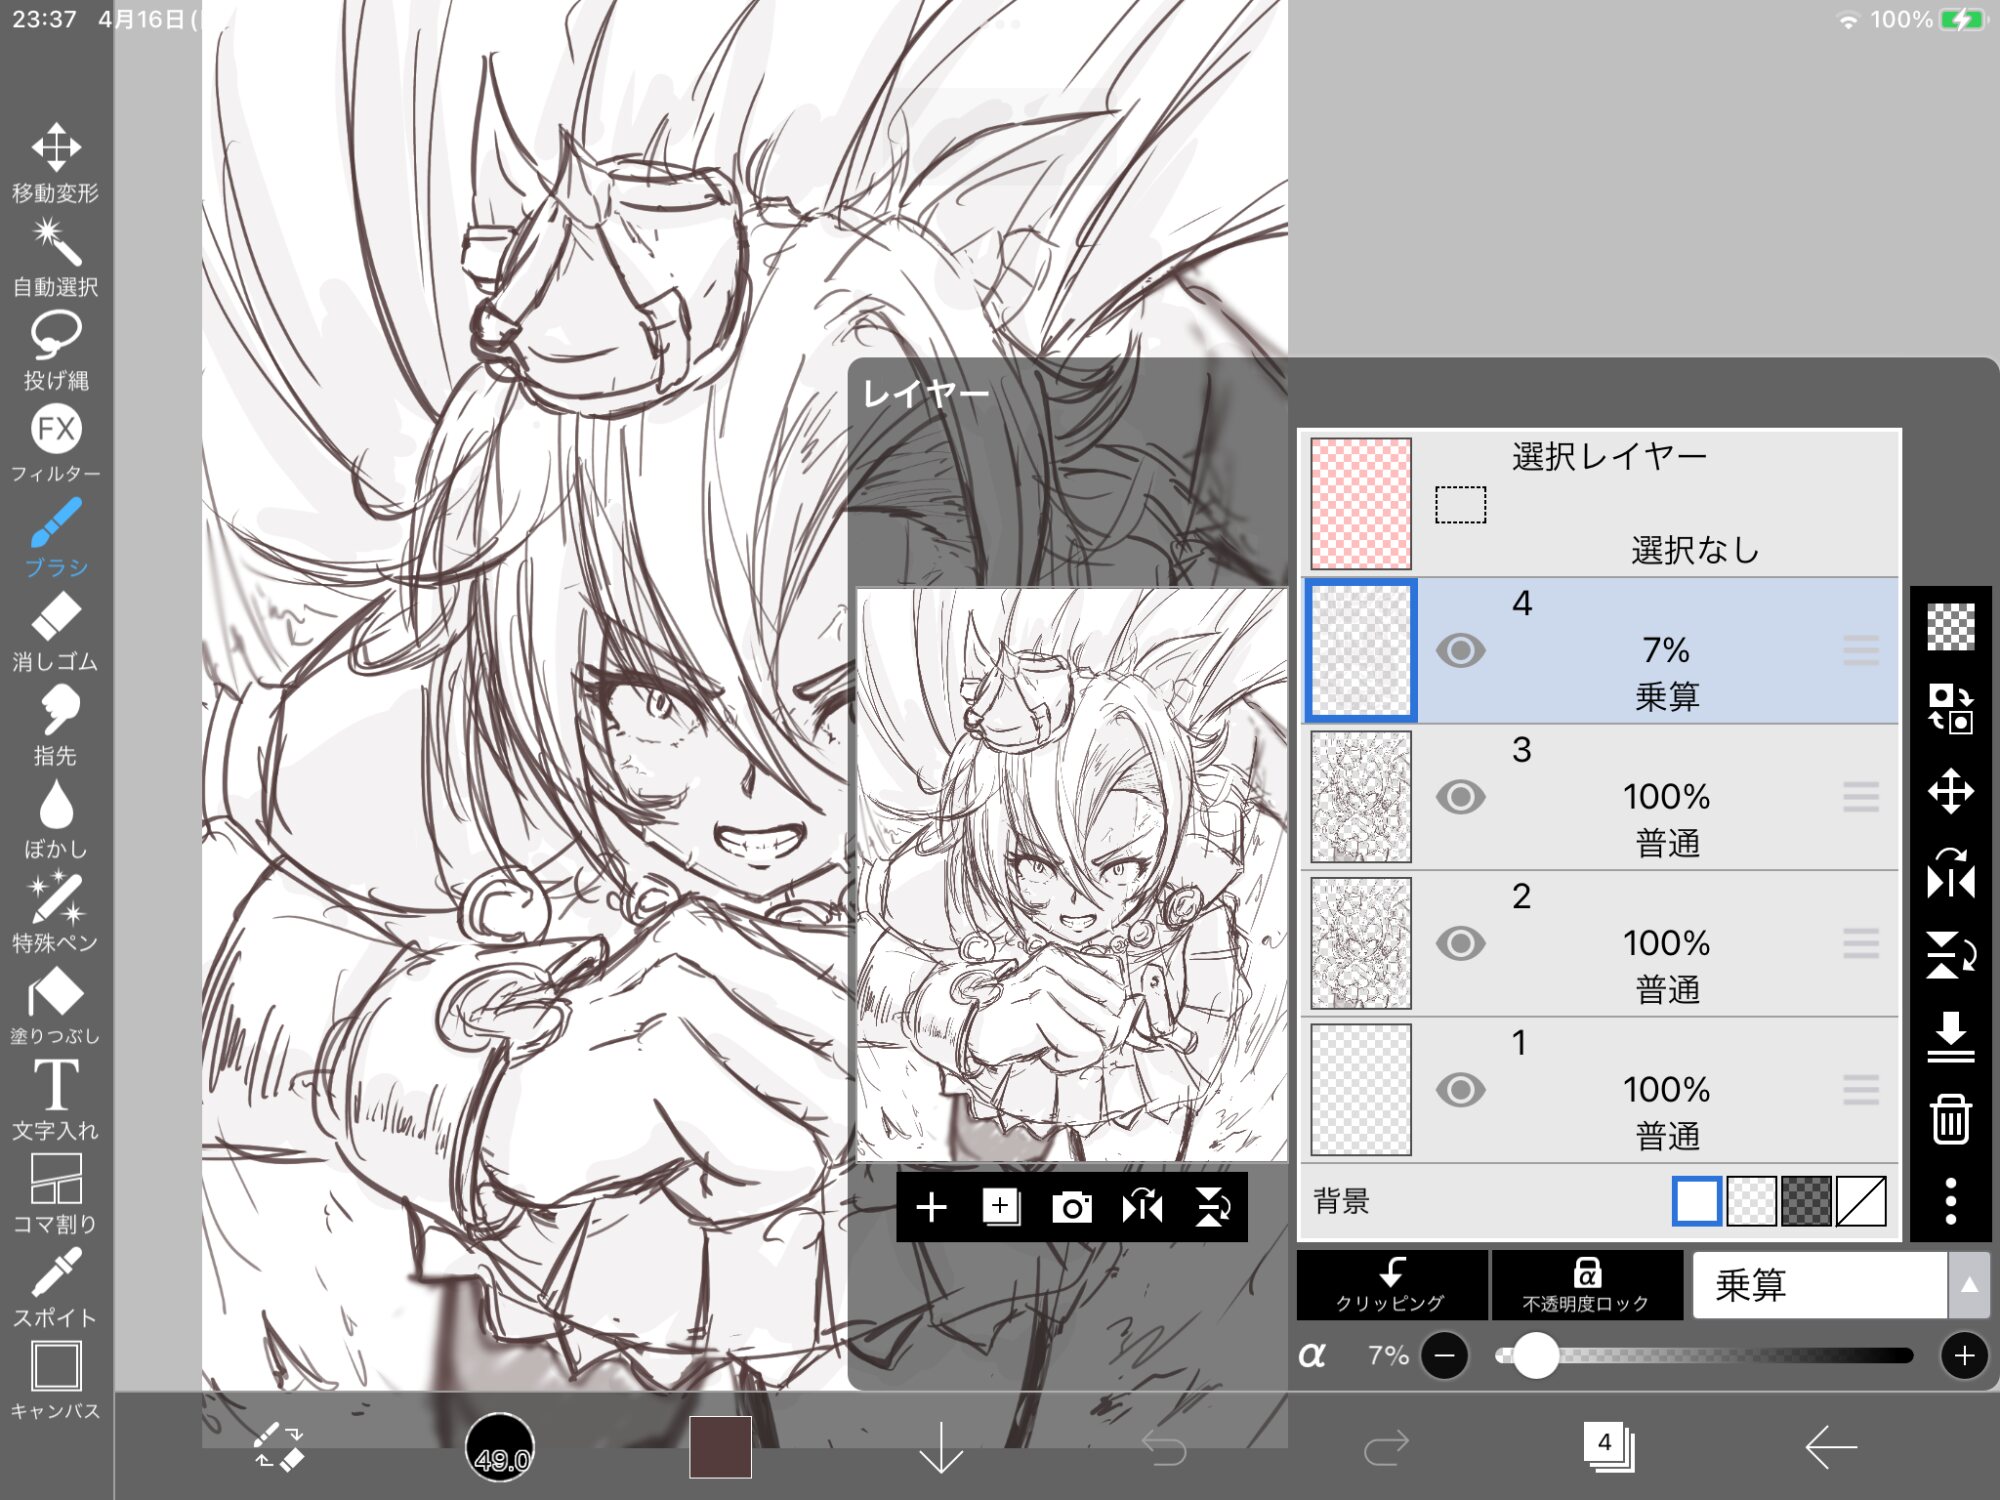Redo the last action
This screenshot has height=1500, width=2000.
[x=1386, y=1447]
